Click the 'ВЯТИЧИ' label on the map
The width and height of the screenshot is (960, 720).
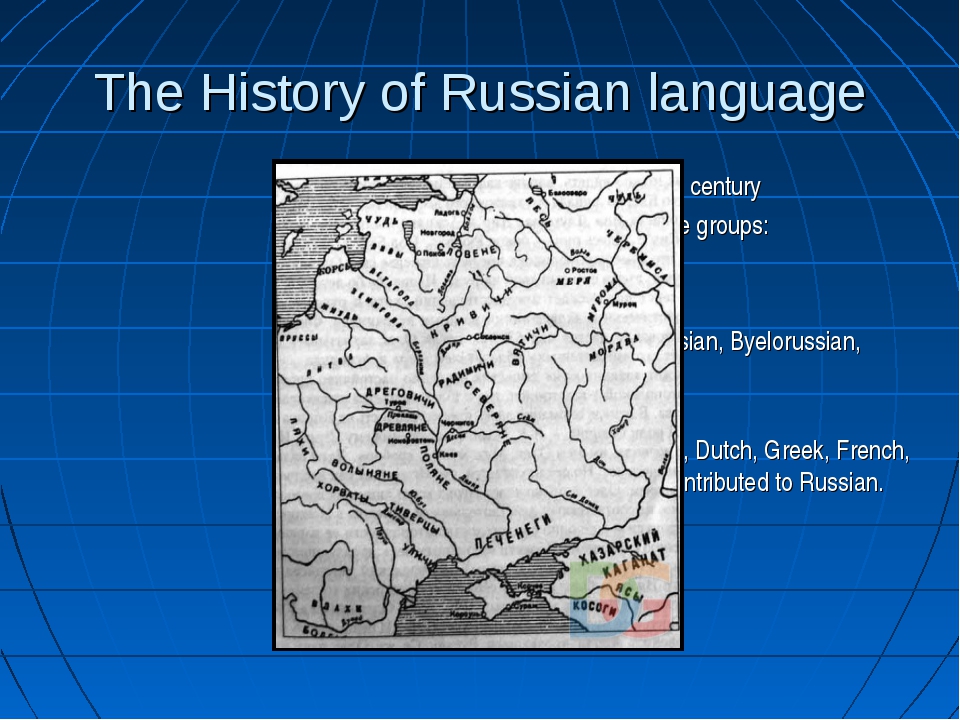(x=531, y=343)
